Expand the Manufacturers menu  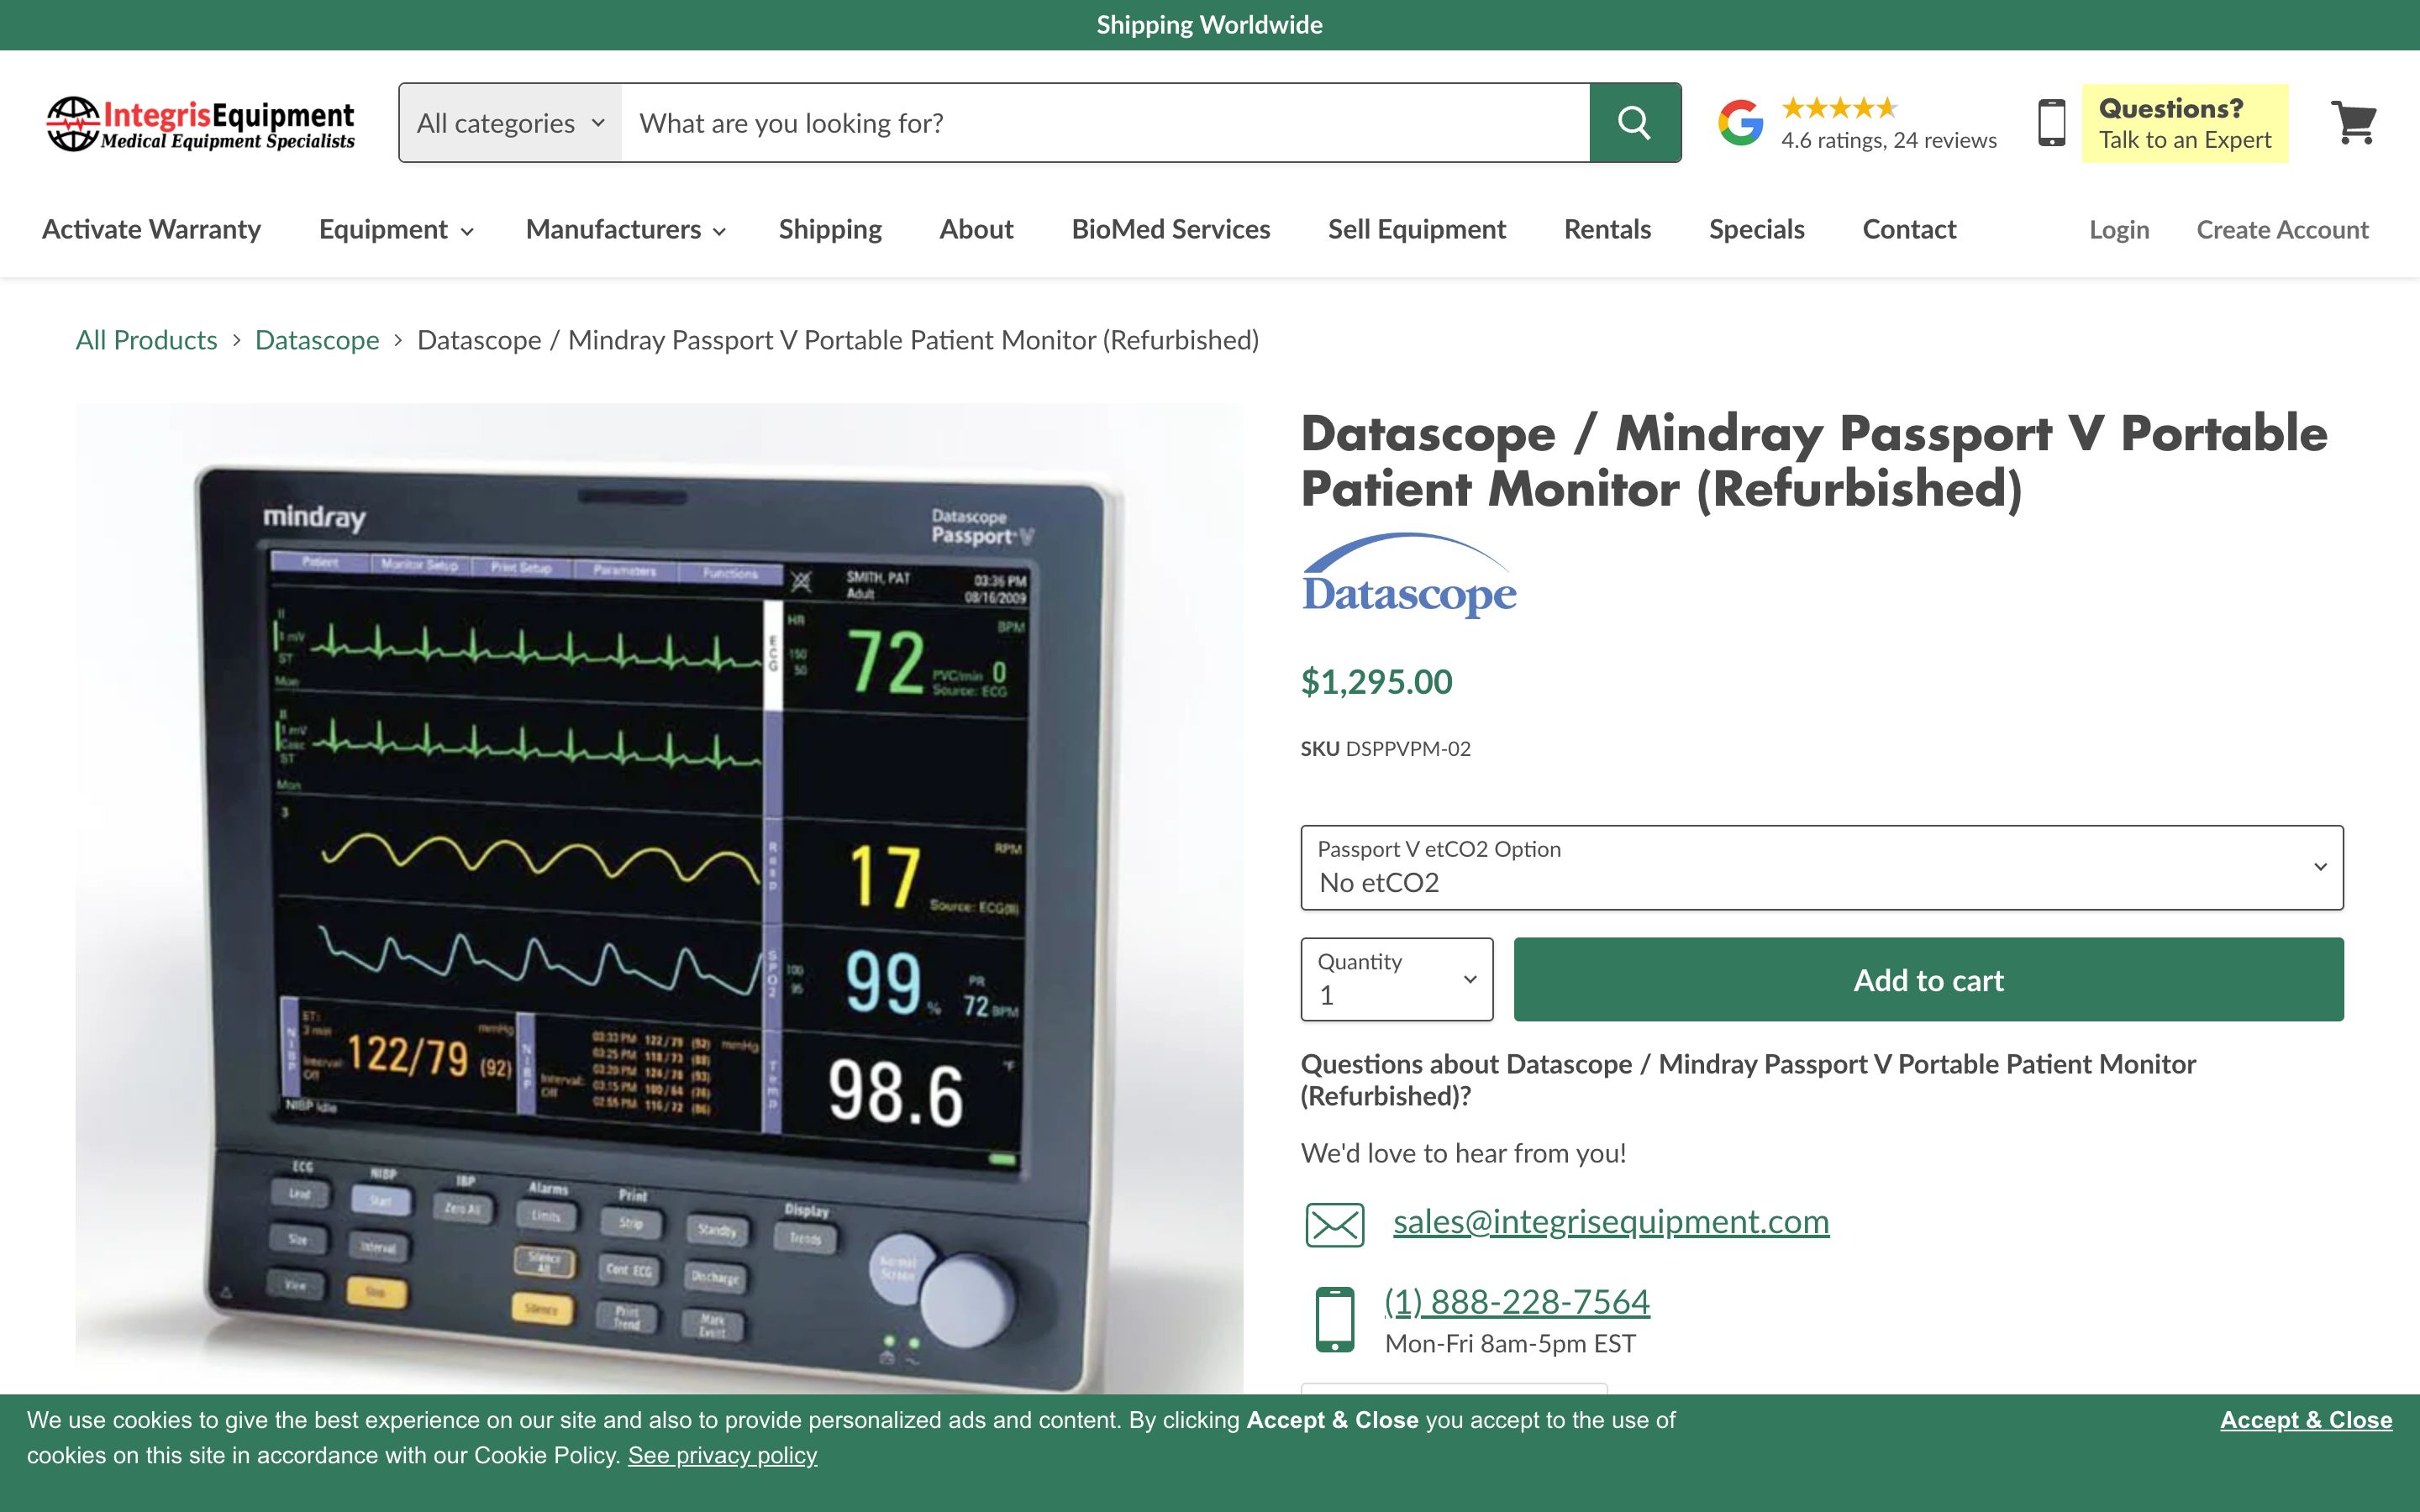625,230
